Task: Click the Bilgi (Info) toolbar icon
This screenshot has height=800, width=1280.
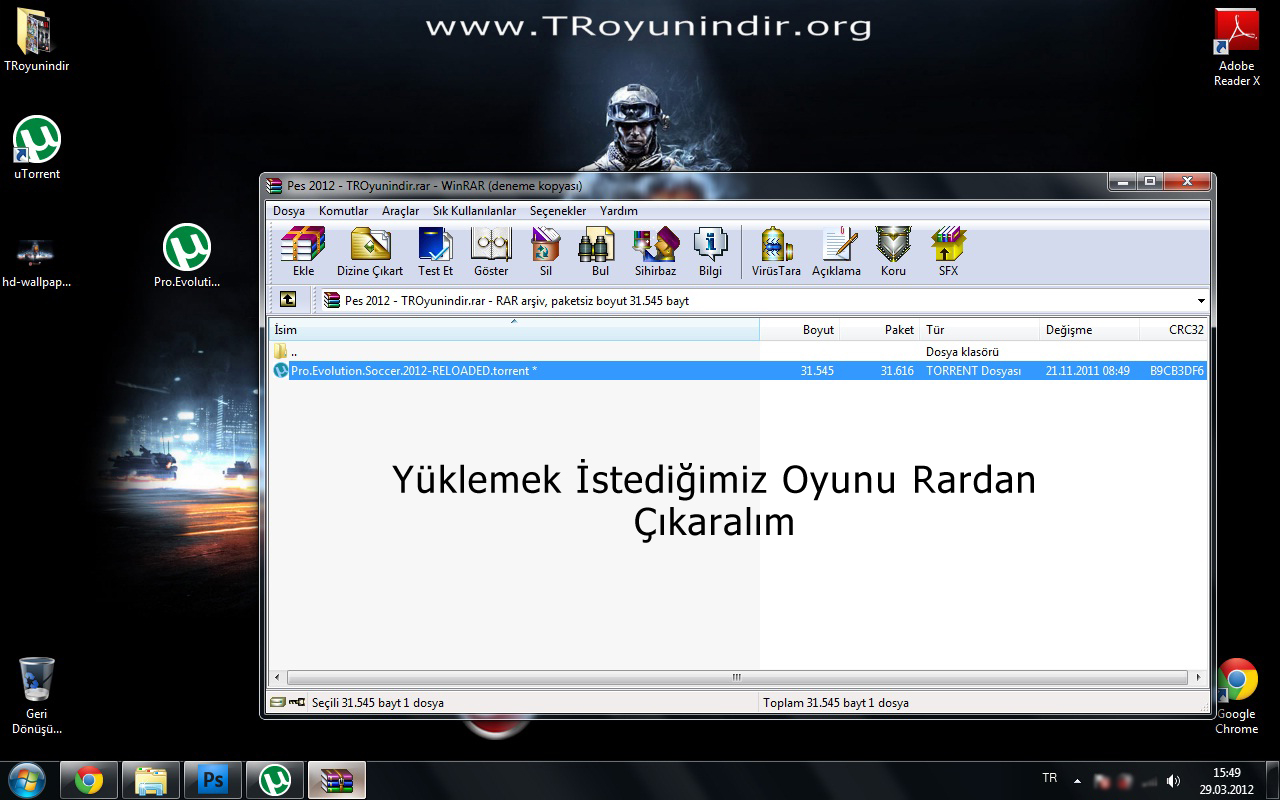Action: 710,252
